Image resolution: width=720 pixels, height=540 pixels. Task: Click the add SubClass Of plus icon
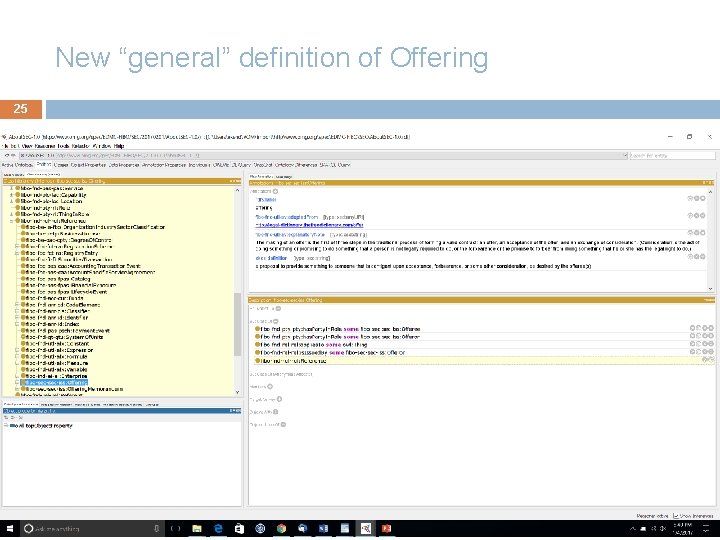[275, 321]
